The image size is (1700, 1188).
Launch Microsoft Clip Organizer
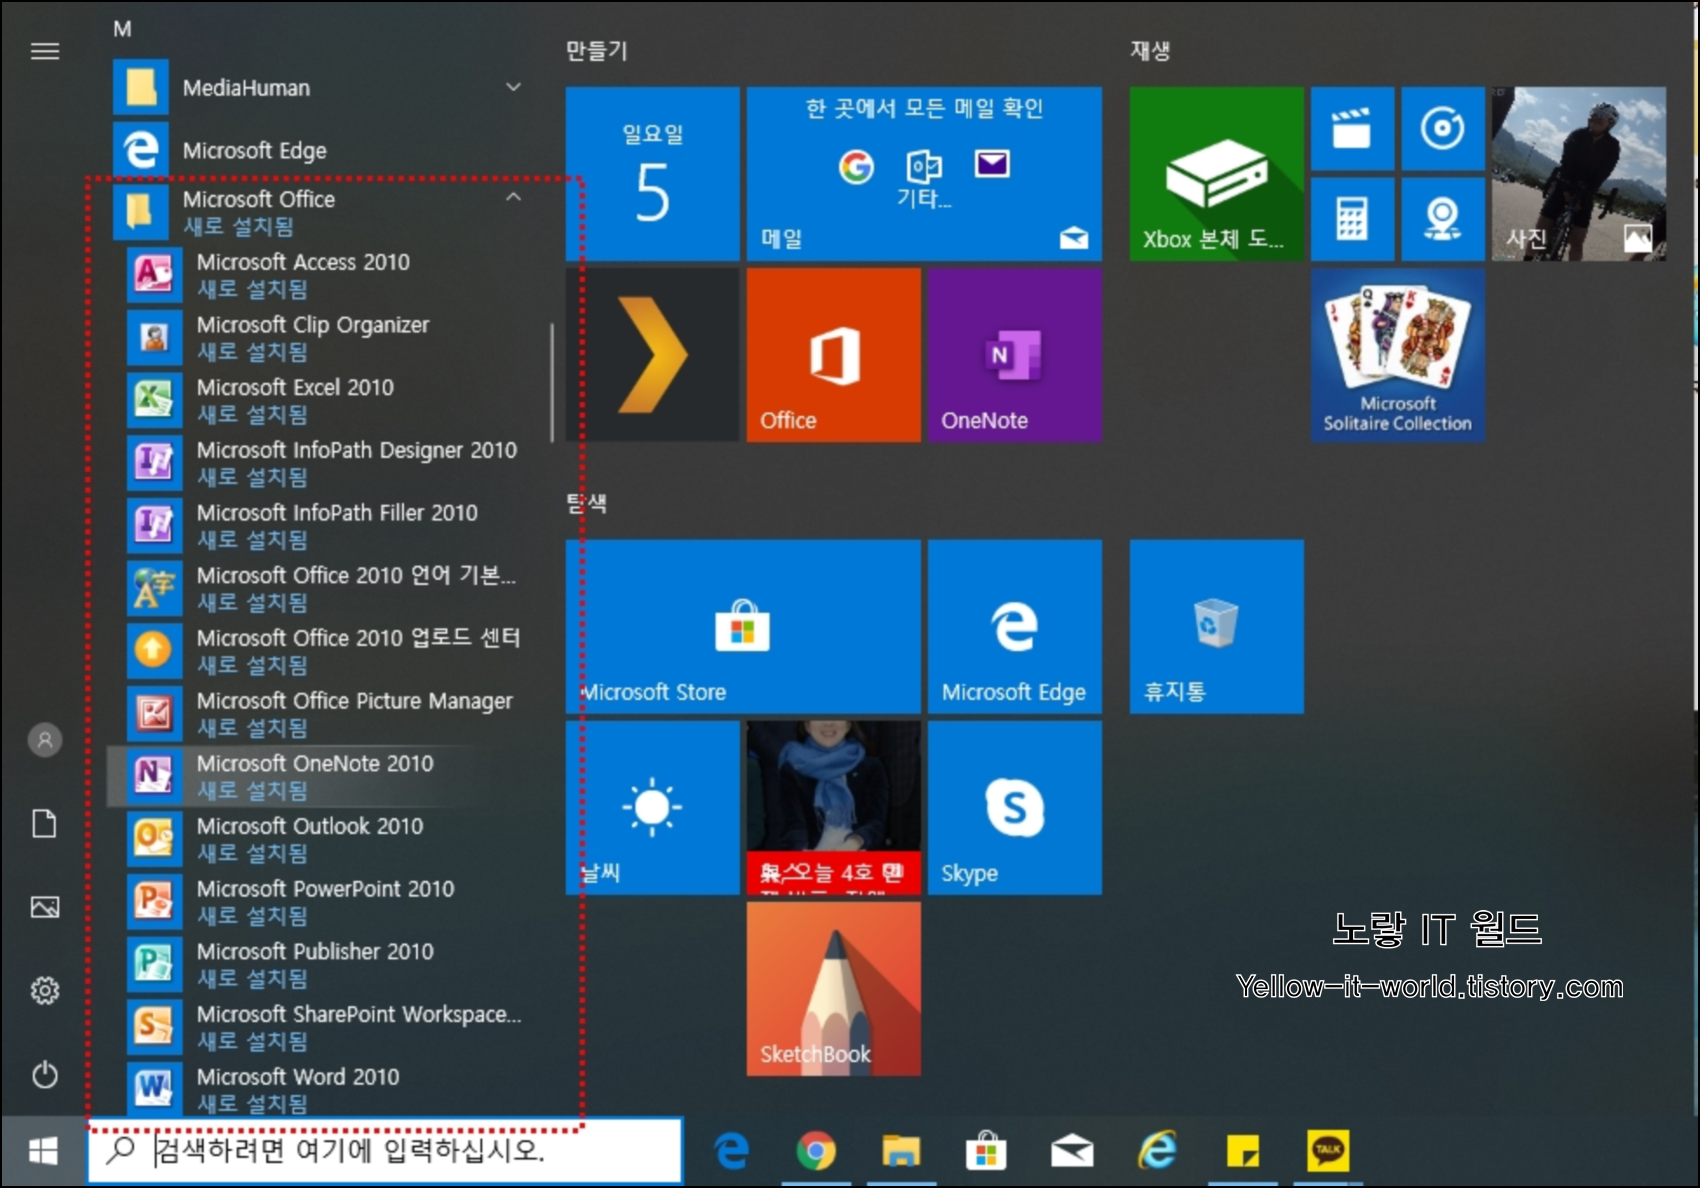click(320, 337)
